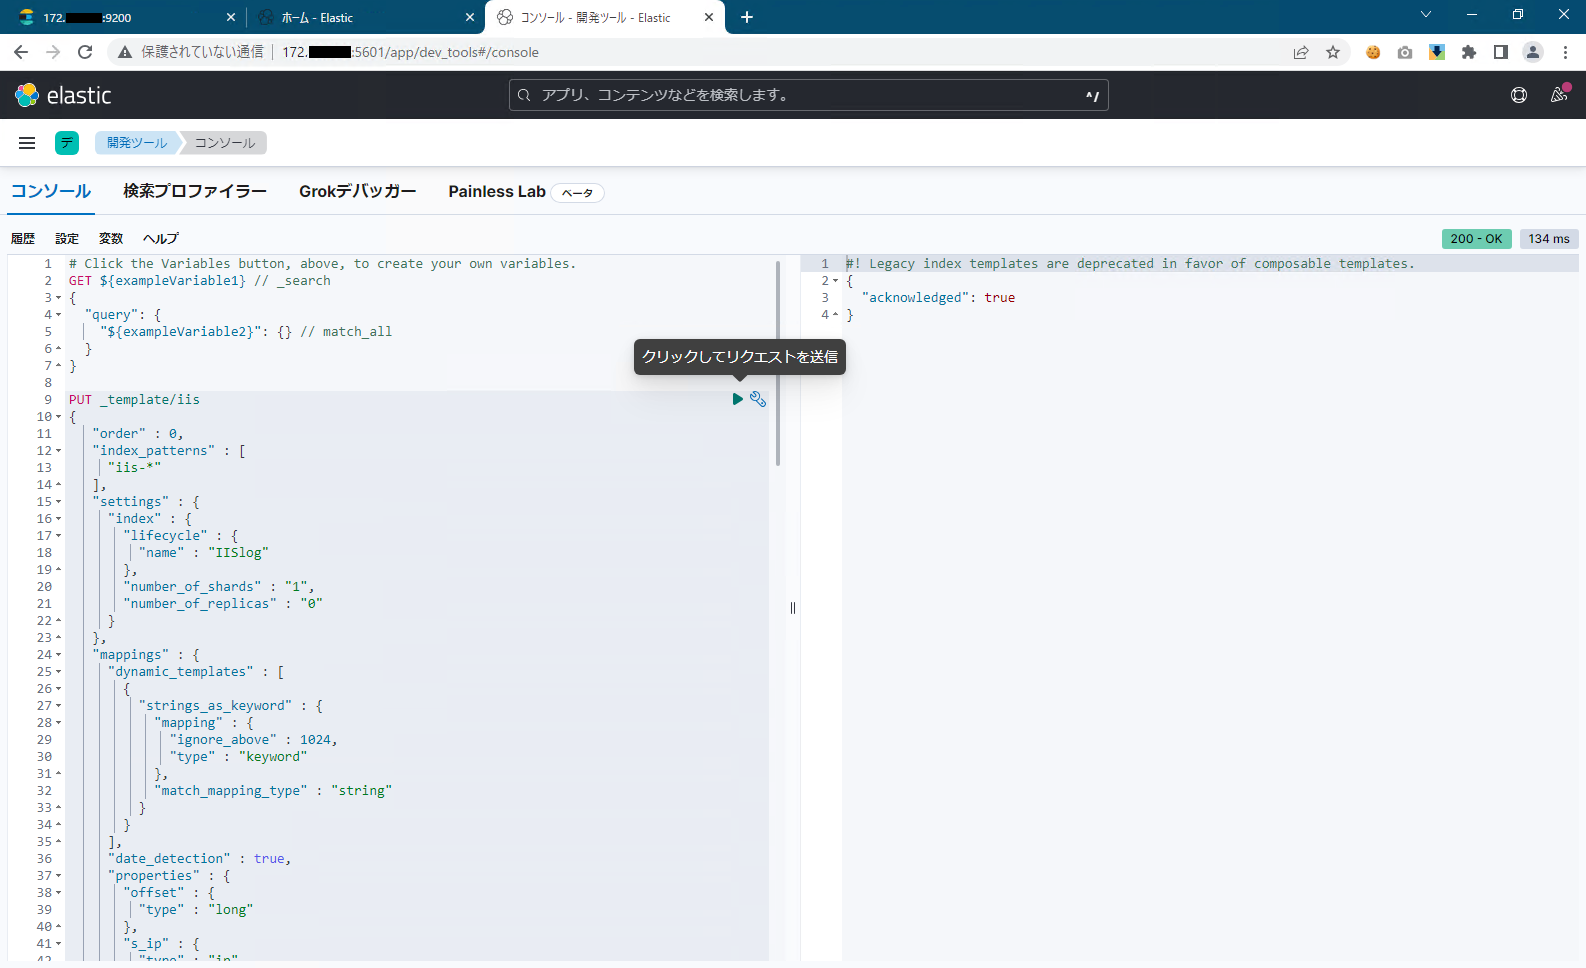Toggle the browser side panel icon
The height and width of the screenshot is (968, 1586).
click(1501, 52)
